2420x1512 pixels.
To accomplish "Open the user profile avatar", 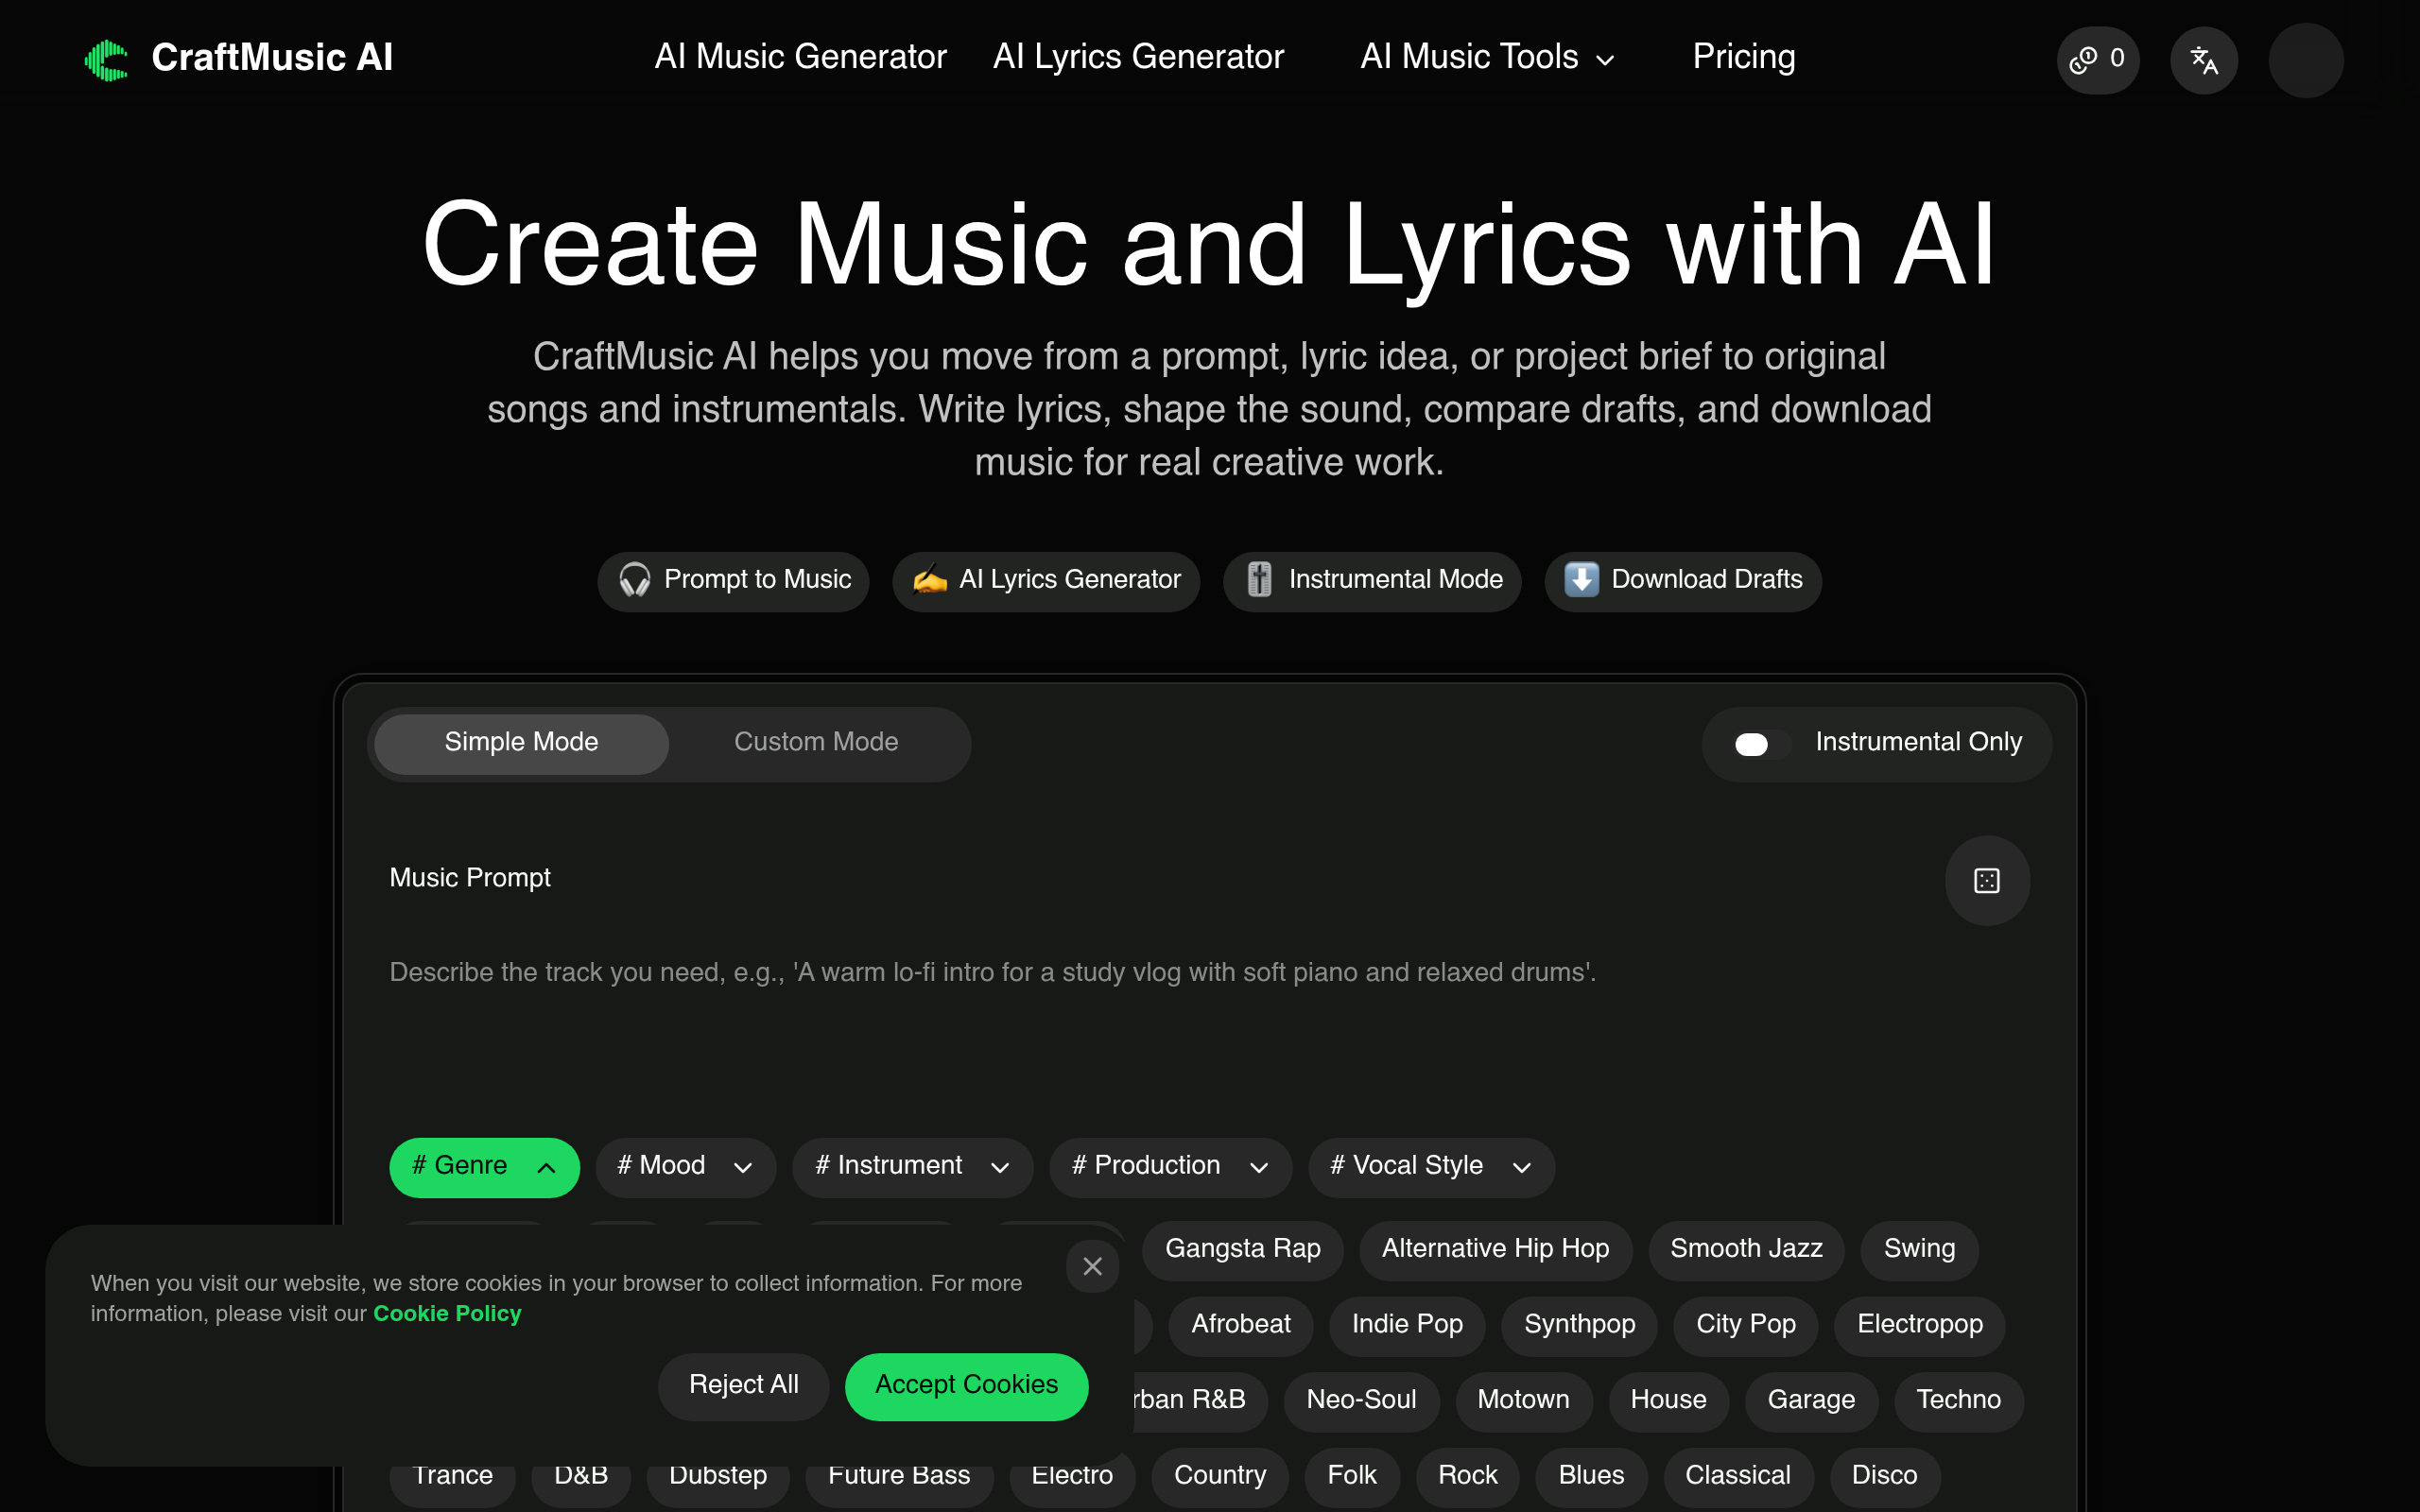I will 2306,60.
